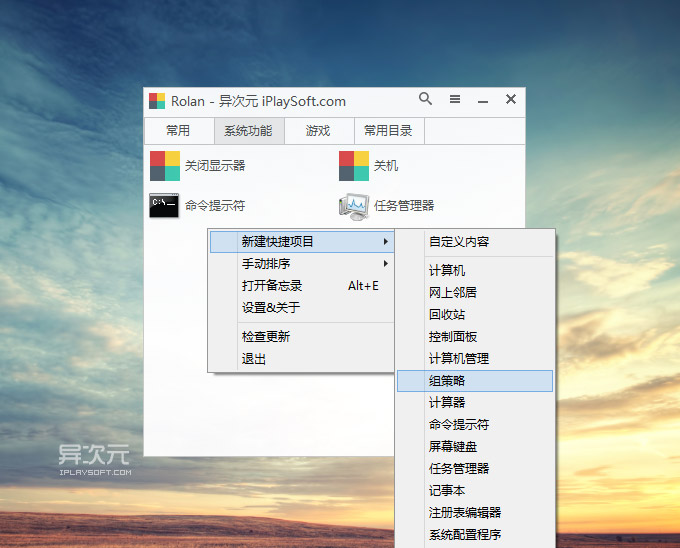Click the highlighted 组策略 submenu entry
The width and height of the screenshot is (680, 548).
pos(475,381)
